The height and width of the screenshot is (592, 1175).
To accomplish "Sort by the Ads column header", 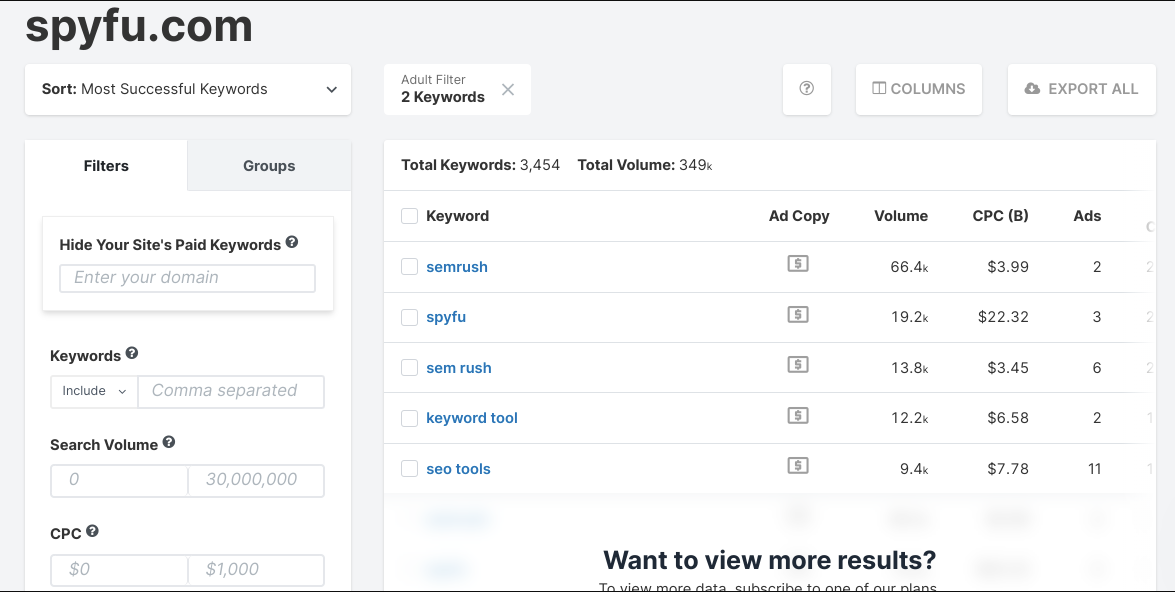I will [1087, 216].
